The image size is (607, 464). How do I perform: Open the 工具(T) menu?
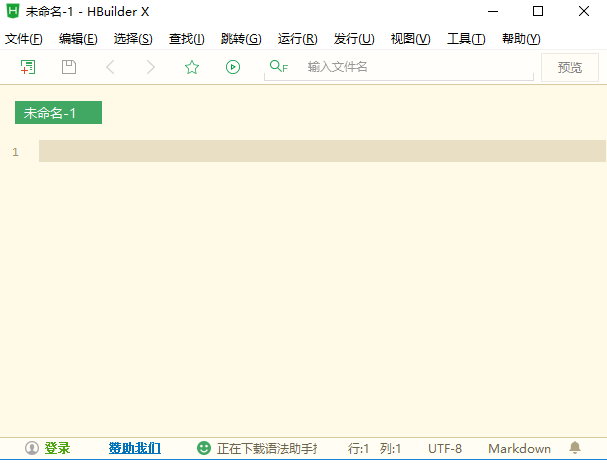(465, 39)
